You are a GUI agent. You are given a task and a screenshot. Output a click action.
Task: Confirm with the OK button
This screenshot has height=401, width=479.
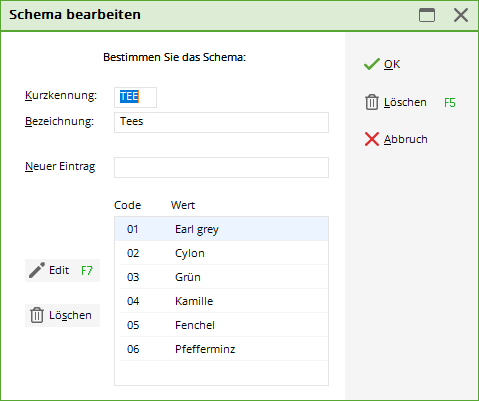pos(382,64)
